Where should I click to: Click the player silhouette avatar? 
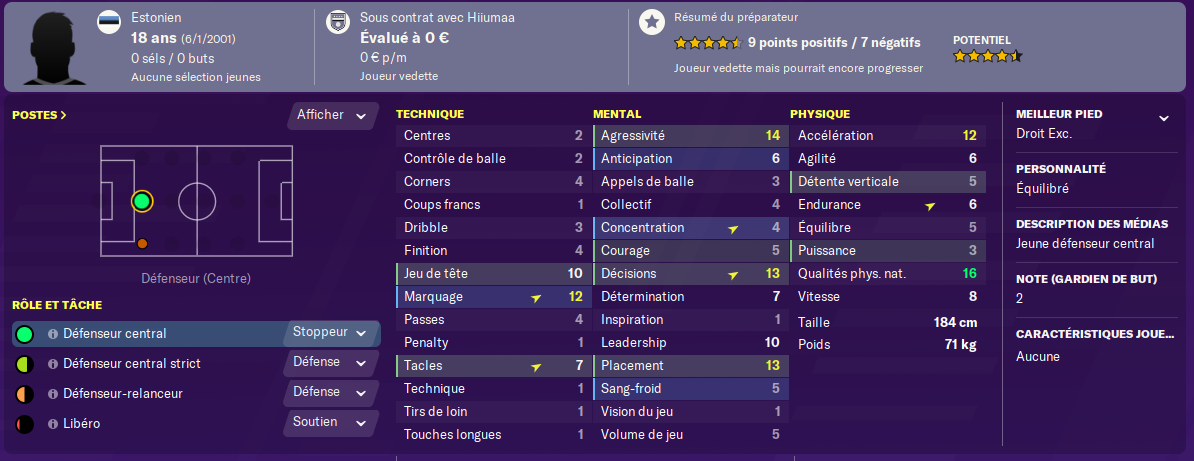(53, 46)
